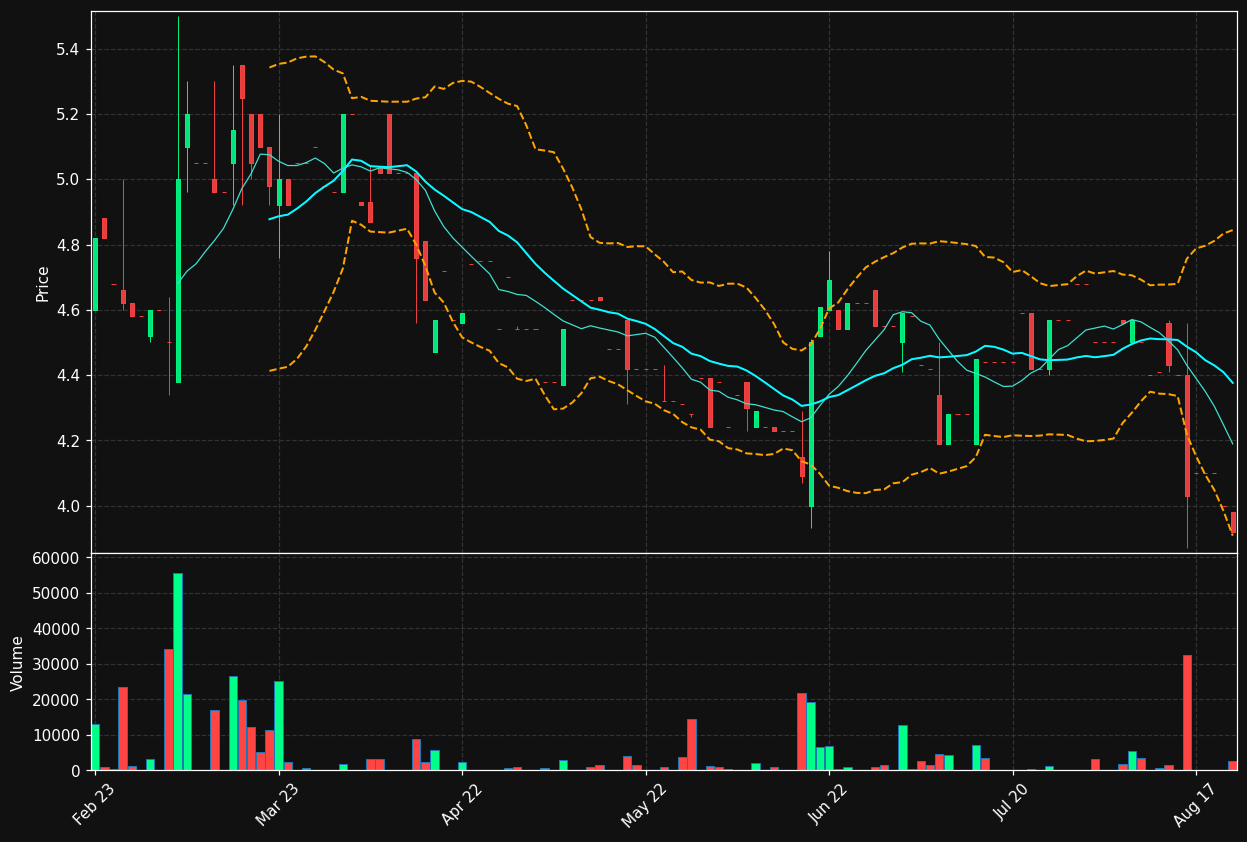Click the tall green candlestick spiking above 5.4
1247x842 pixels.
178,281
